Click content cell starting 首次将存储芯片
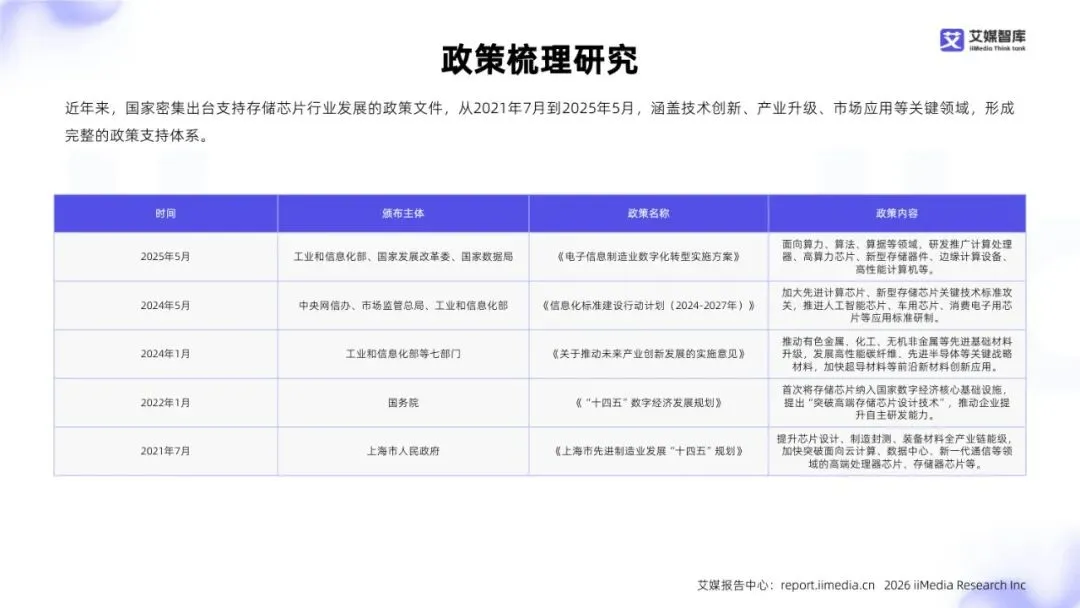Screen dimensions: 1080x608 point(897,403)
